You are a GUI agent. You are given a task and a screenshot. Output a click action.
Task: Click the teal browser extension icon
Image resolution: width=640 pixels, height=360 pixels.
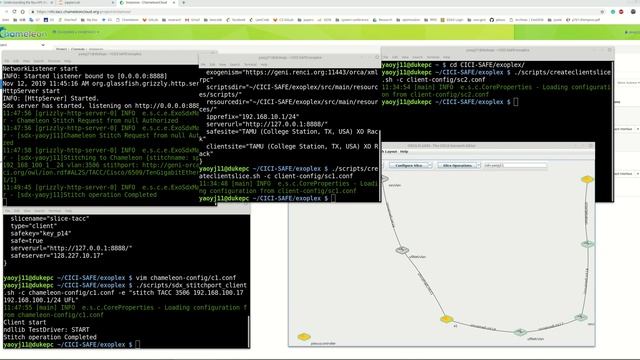613,12
